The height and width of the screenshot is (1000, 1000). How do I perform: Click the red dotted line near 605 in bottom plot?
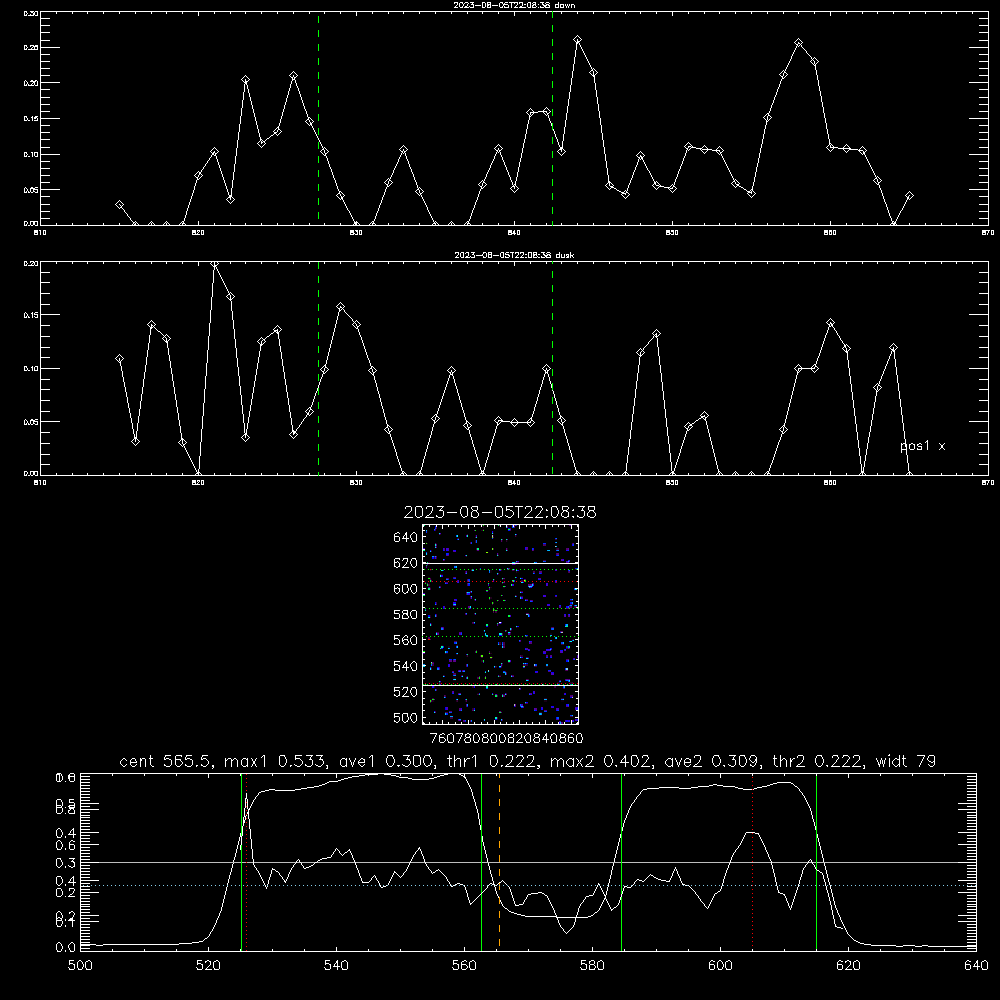tap(753, 861)
